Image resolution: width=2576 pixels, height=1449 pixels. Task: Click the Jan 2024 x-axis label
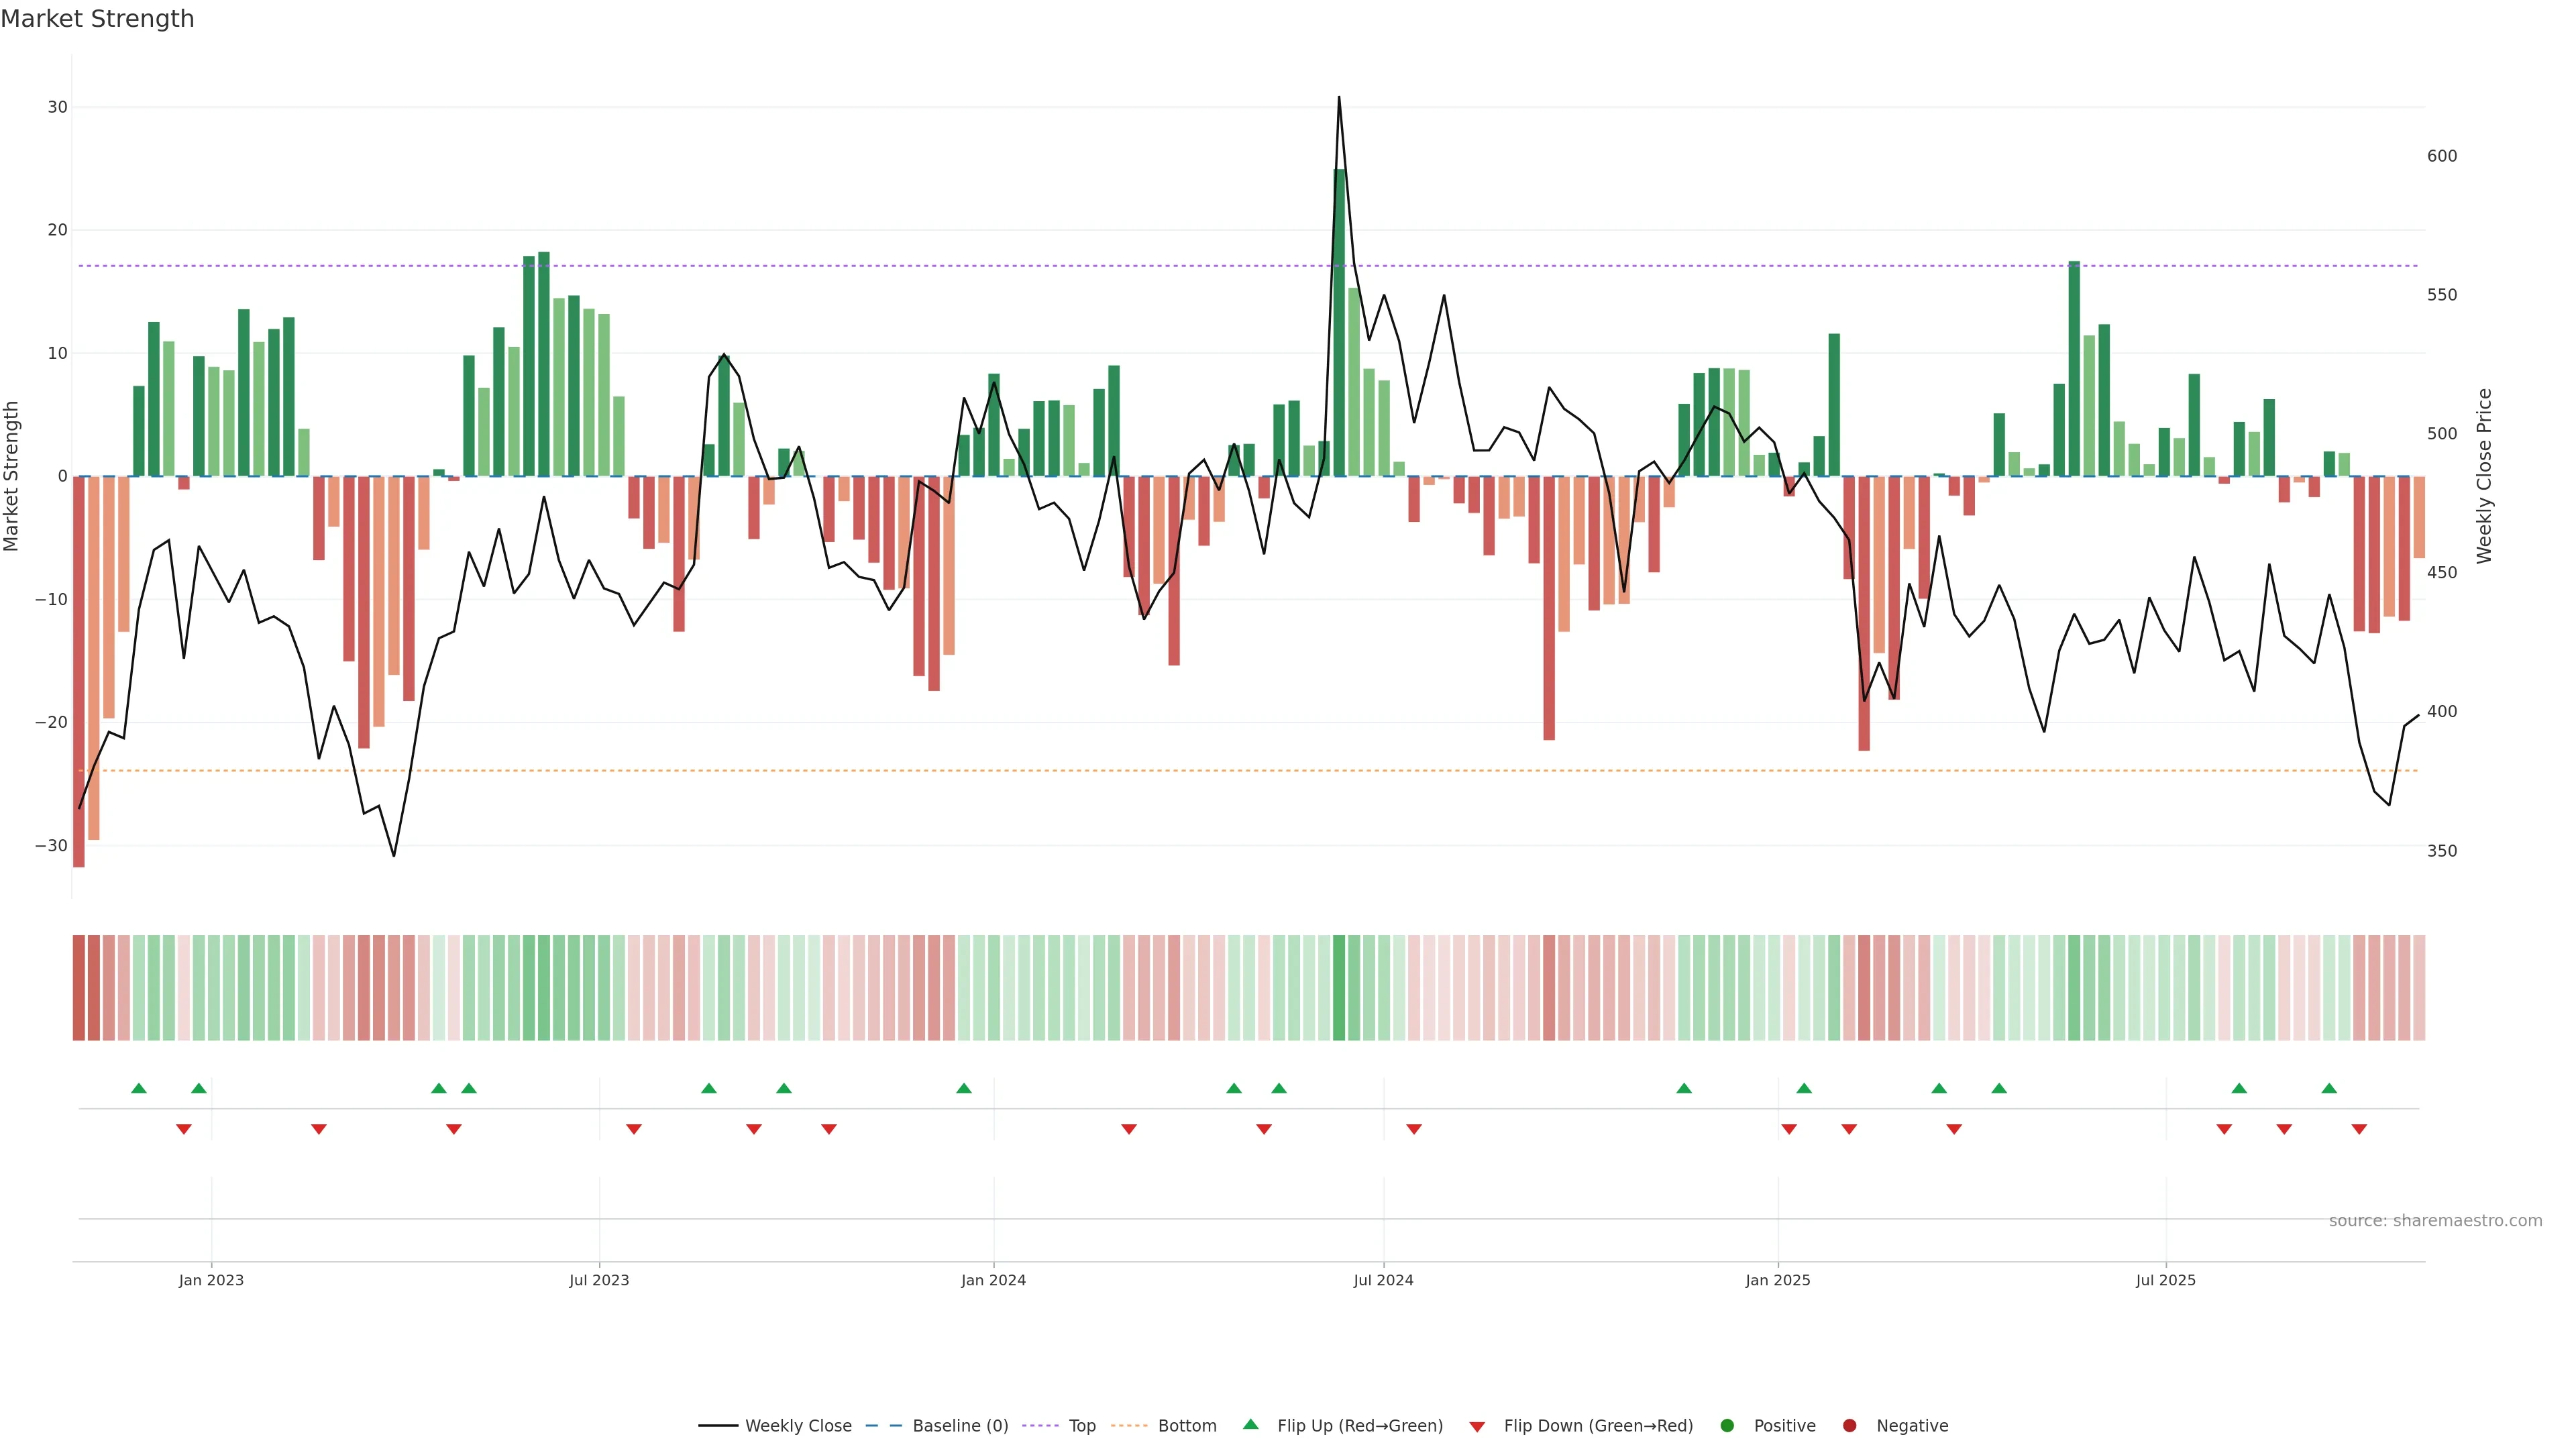coord(993,1280)
